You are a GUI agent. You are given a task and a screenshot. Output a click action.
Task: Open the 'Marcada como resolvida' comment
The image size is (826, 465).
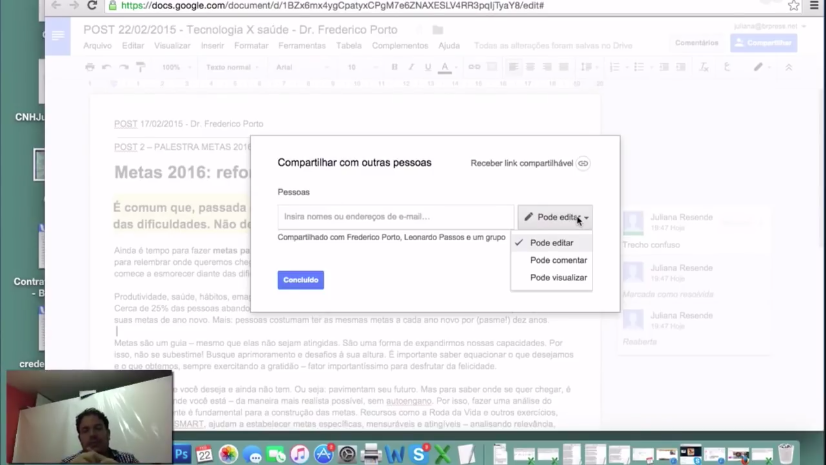[694, 281]
